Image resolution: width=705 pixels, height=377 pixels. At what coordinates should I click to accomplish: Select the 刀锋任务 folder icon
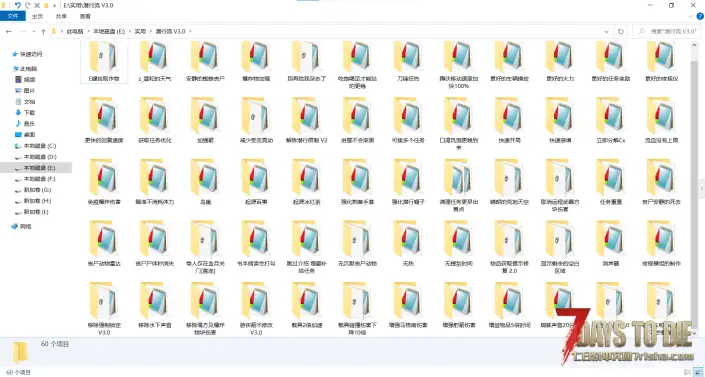pos(408,57)
